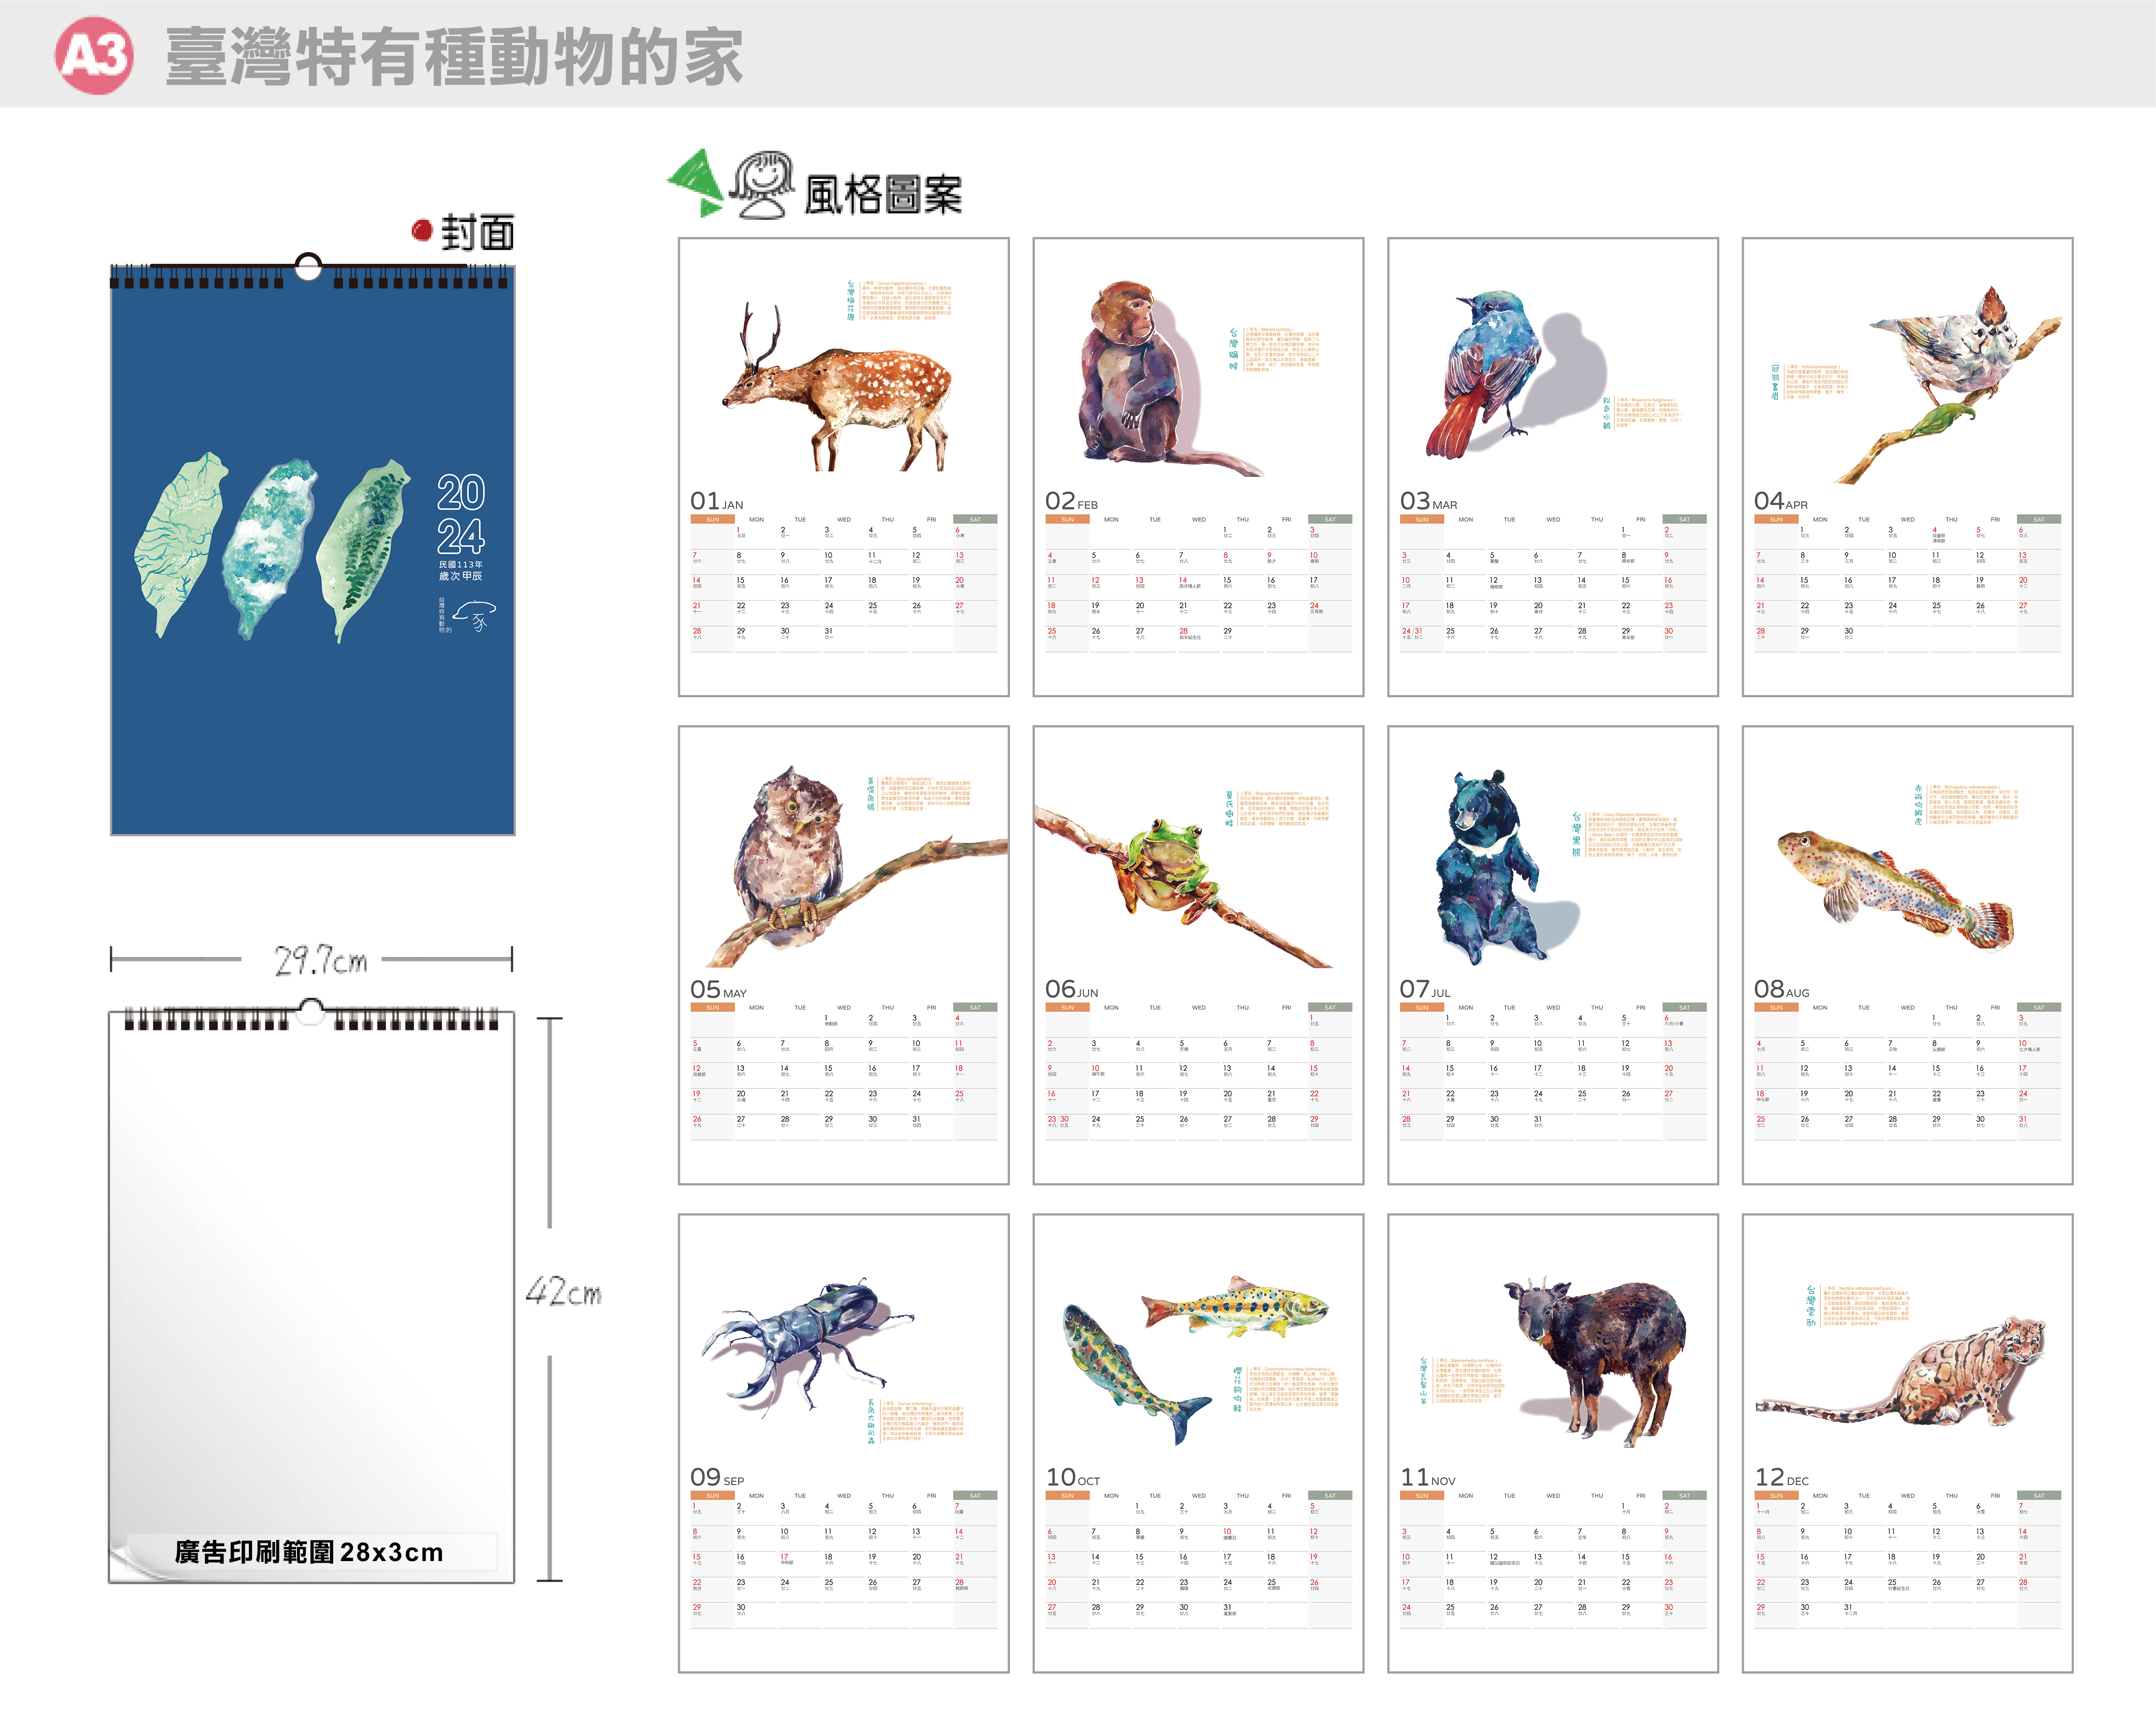
Task: Click the 廣告印刷範圍 28x3cm label
Action: click(x=308, y=1551)
